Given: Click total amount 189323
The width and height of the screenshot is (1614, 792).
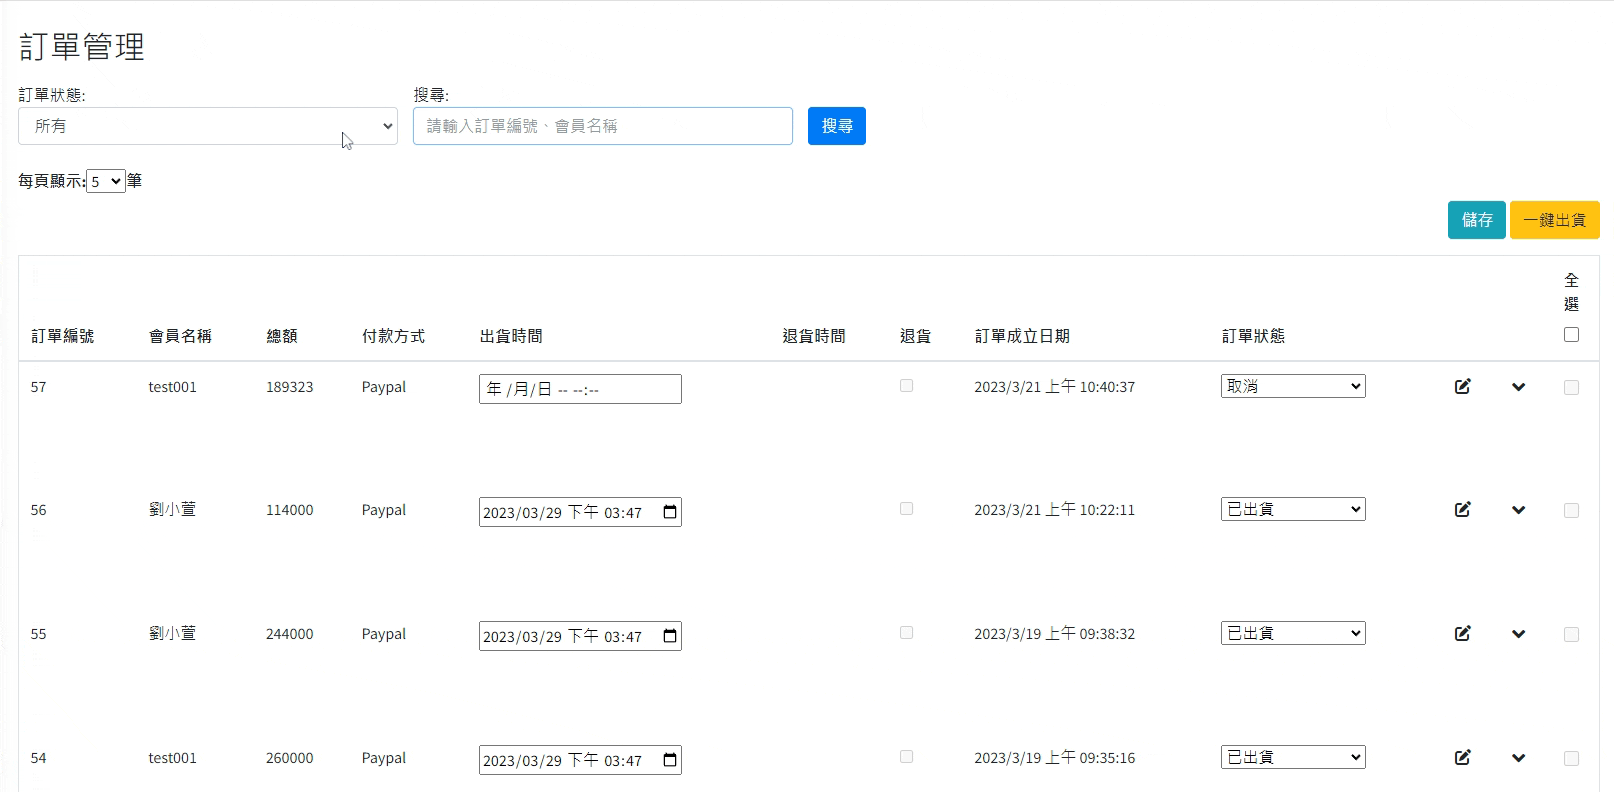Looking at the screenshot, I should 289,387.
